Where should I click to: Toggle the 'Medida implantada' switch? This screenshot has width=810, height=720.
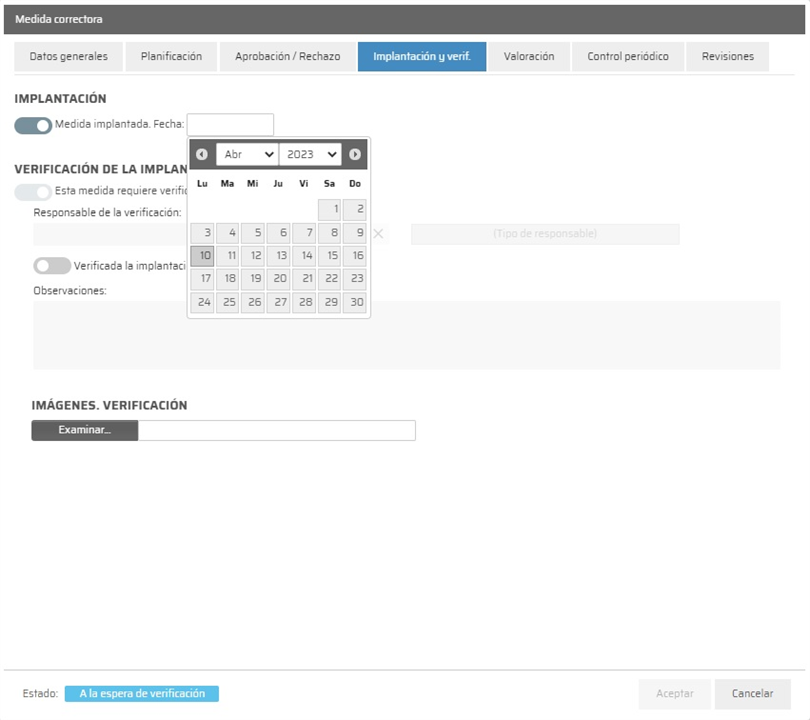coord(33,125)
